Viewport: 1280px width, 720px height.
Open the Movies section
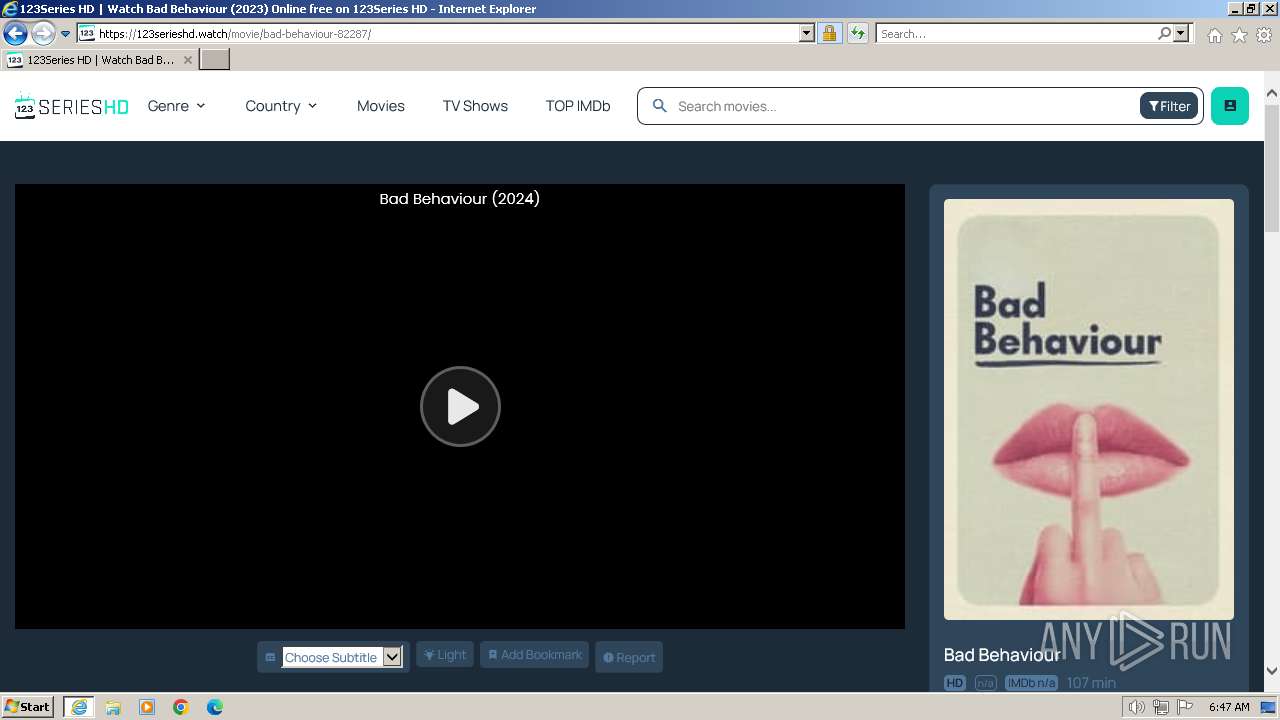381,106
